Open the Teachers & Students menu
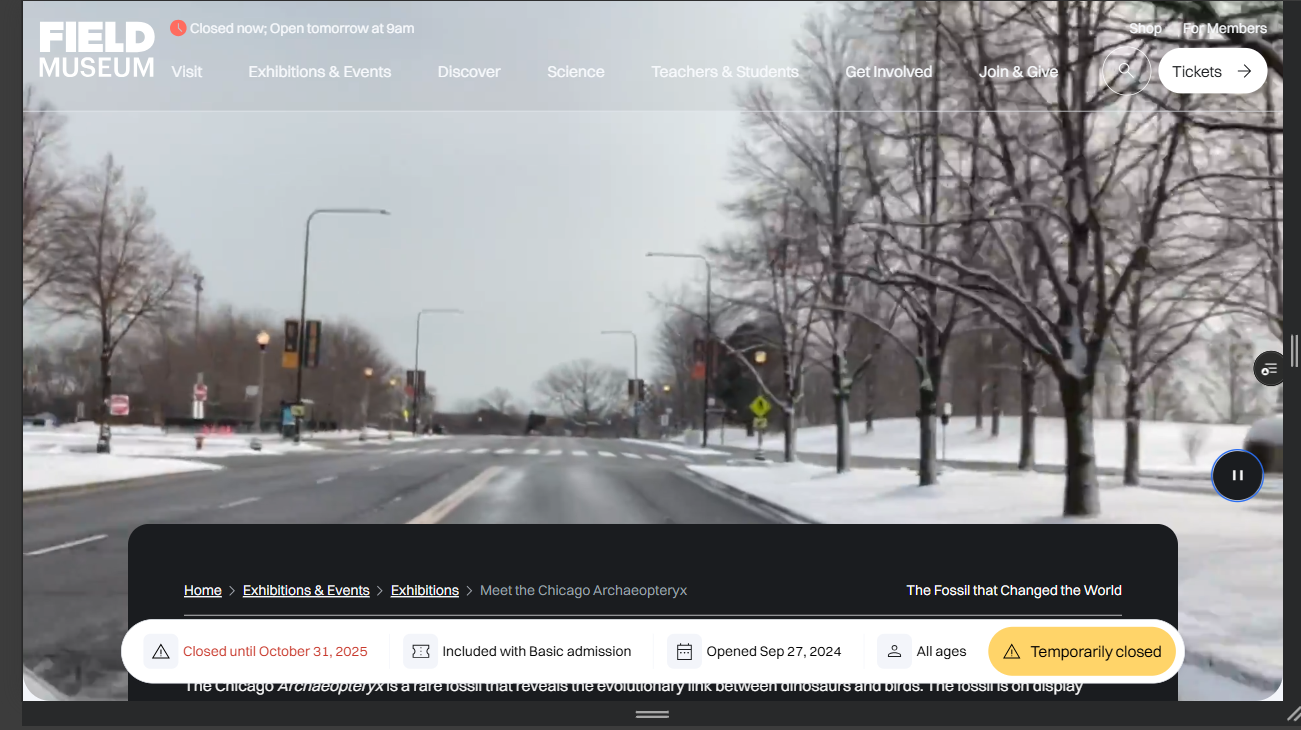Viewport: 1301px width, 730px height. 725,72
